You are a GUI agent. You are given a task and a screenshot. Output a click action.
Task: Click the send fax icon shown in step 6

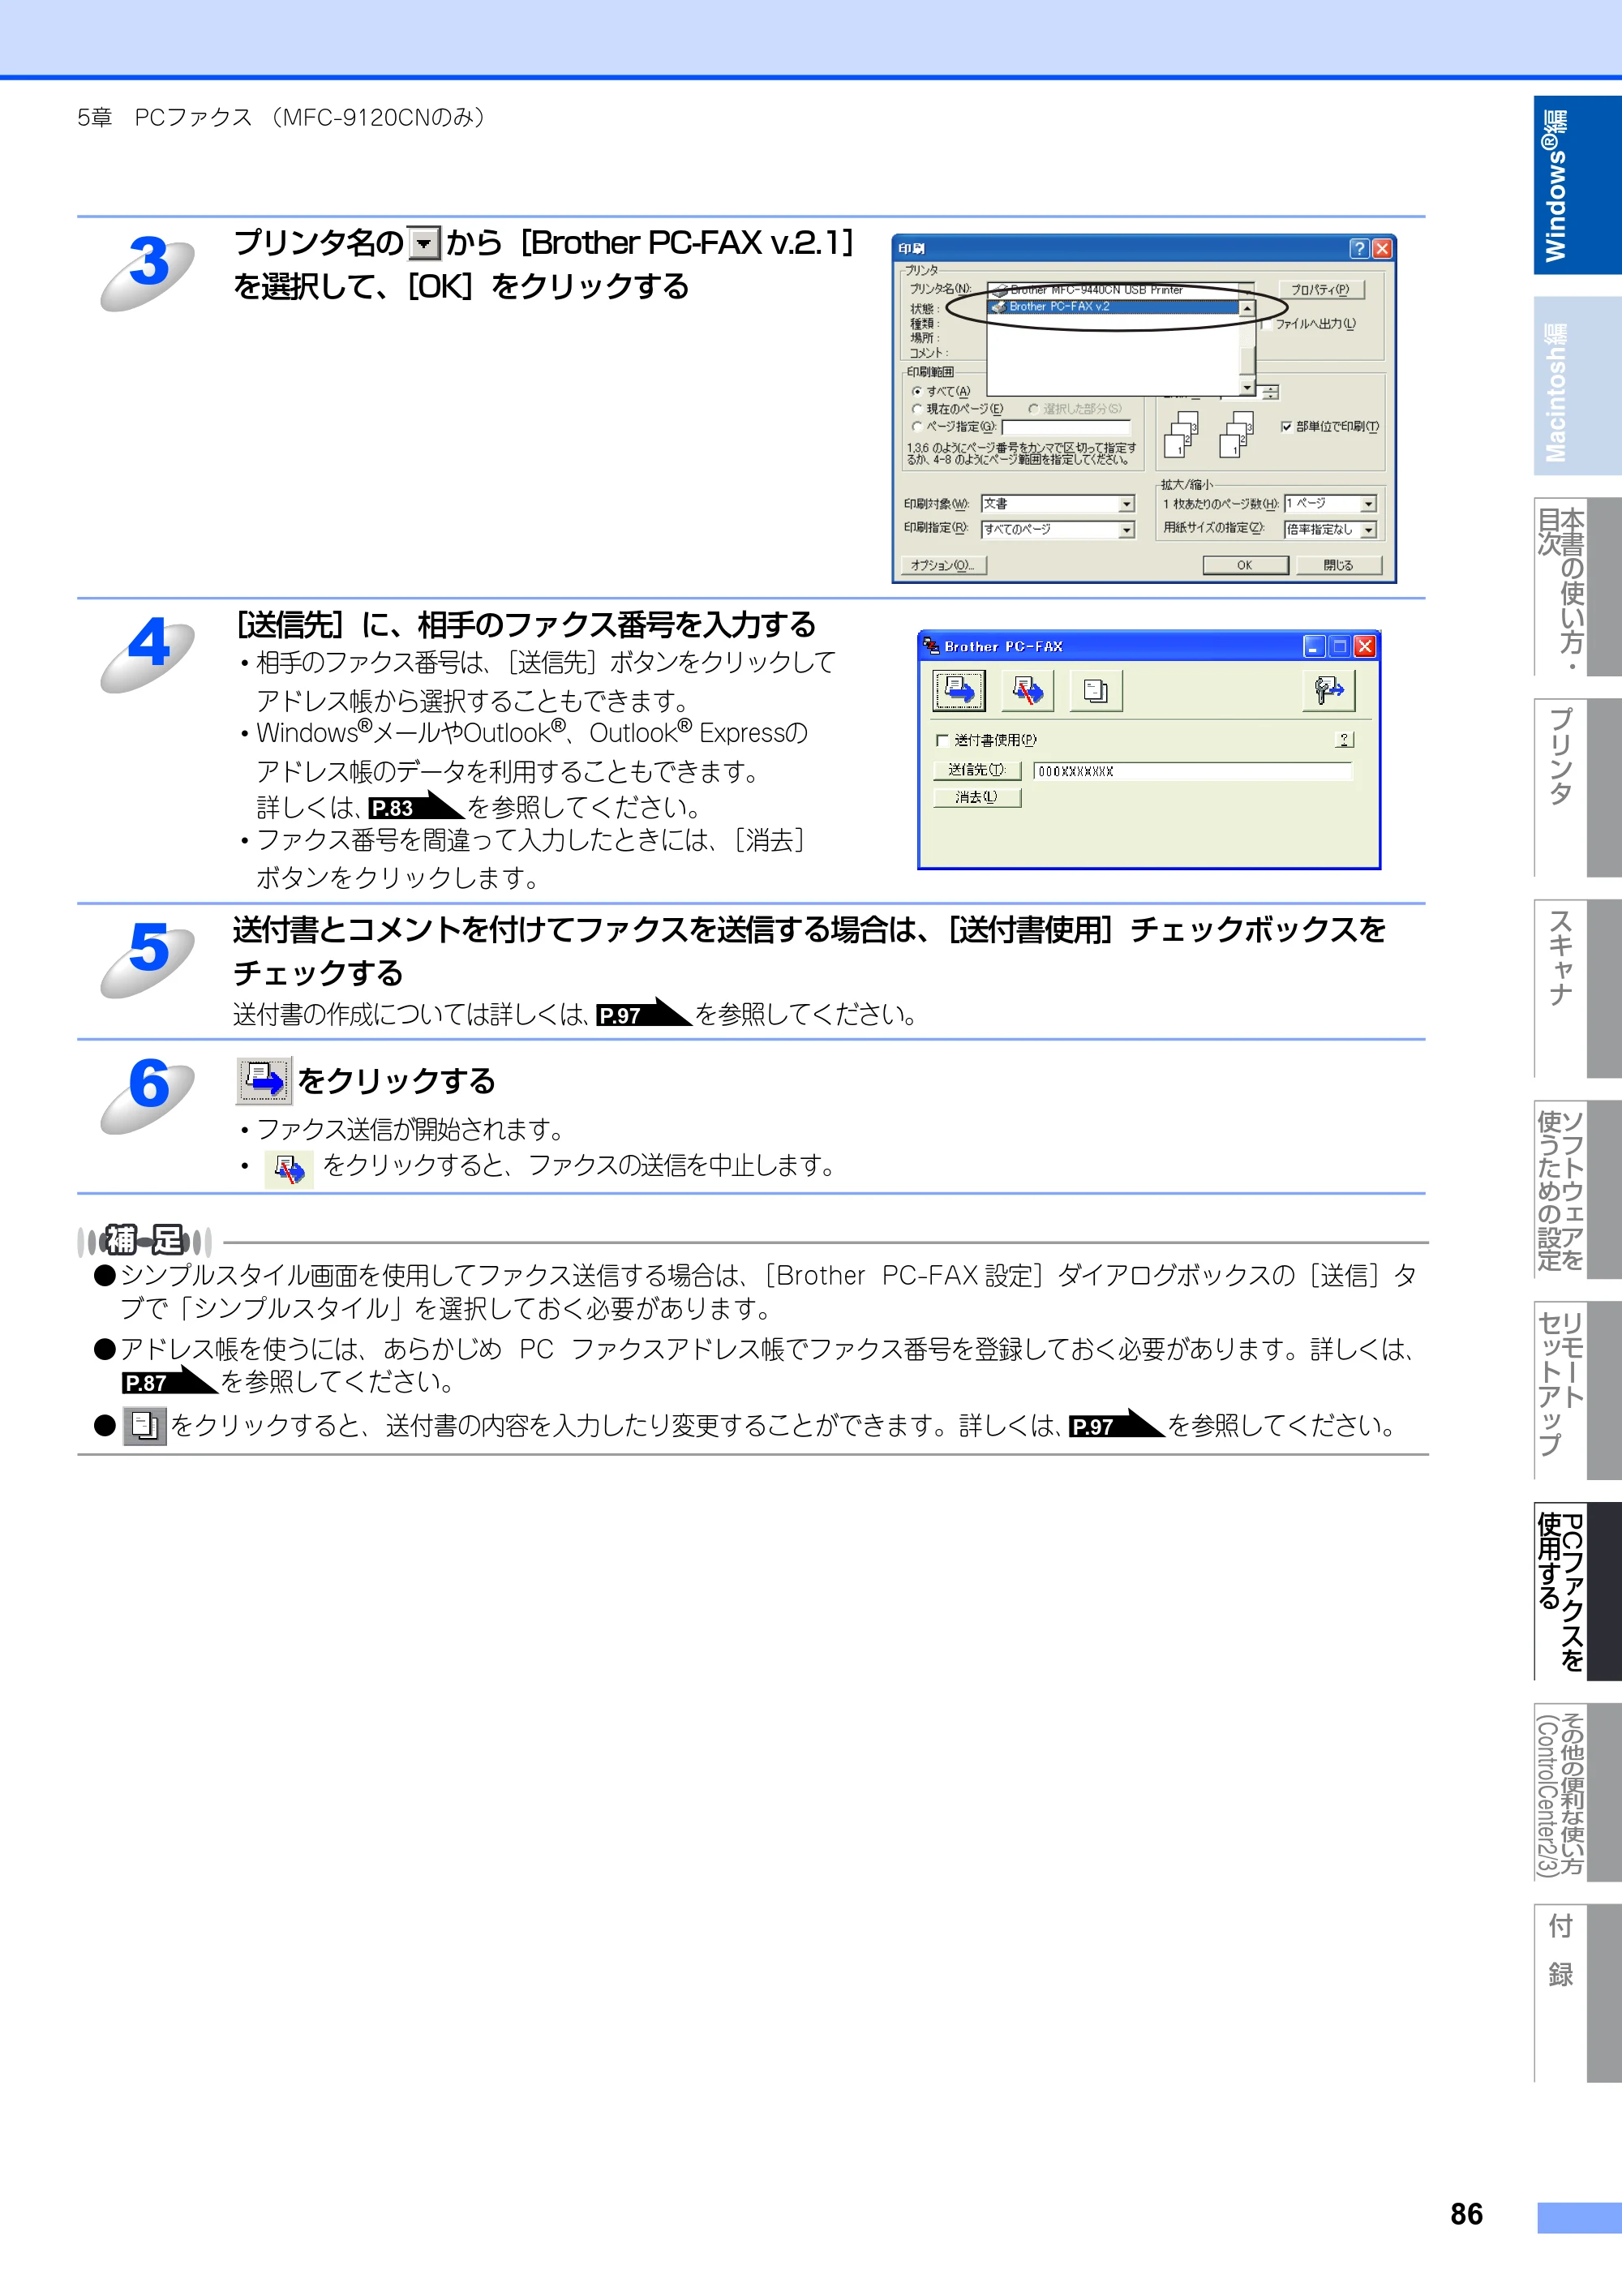pos(264,1081)
